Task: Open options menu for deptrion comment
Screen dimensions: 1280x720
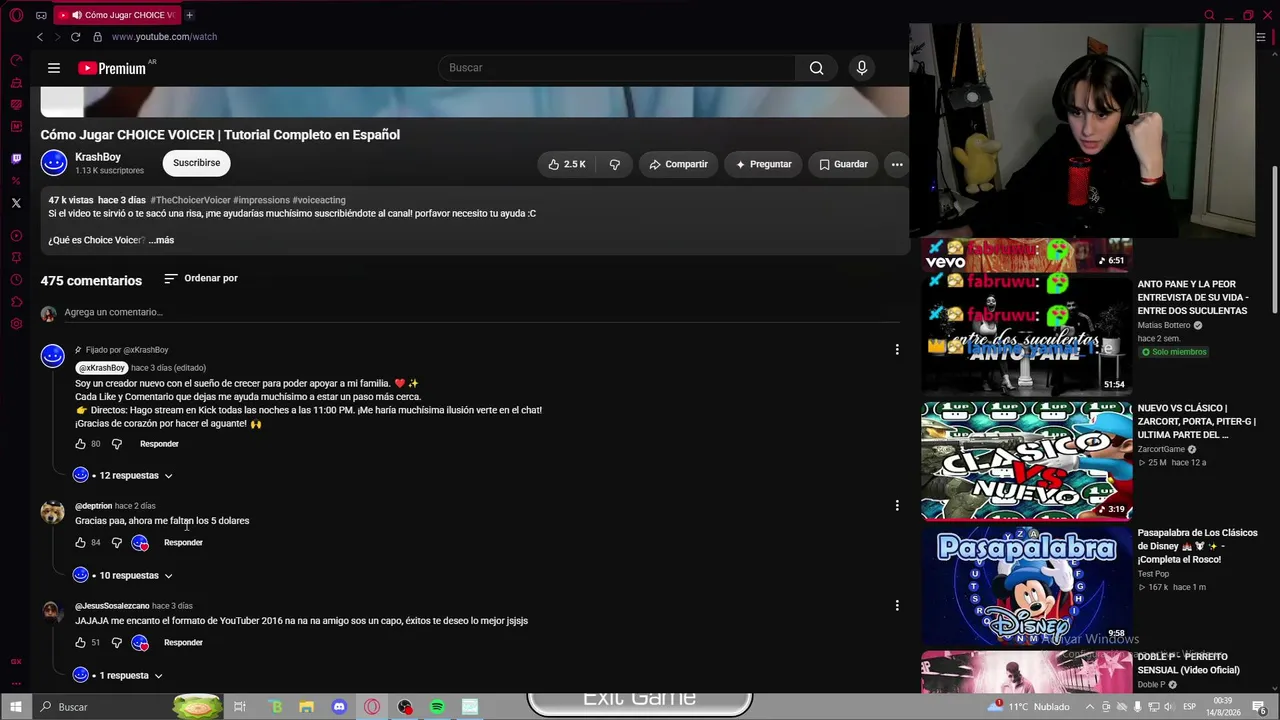Action: 897,506
